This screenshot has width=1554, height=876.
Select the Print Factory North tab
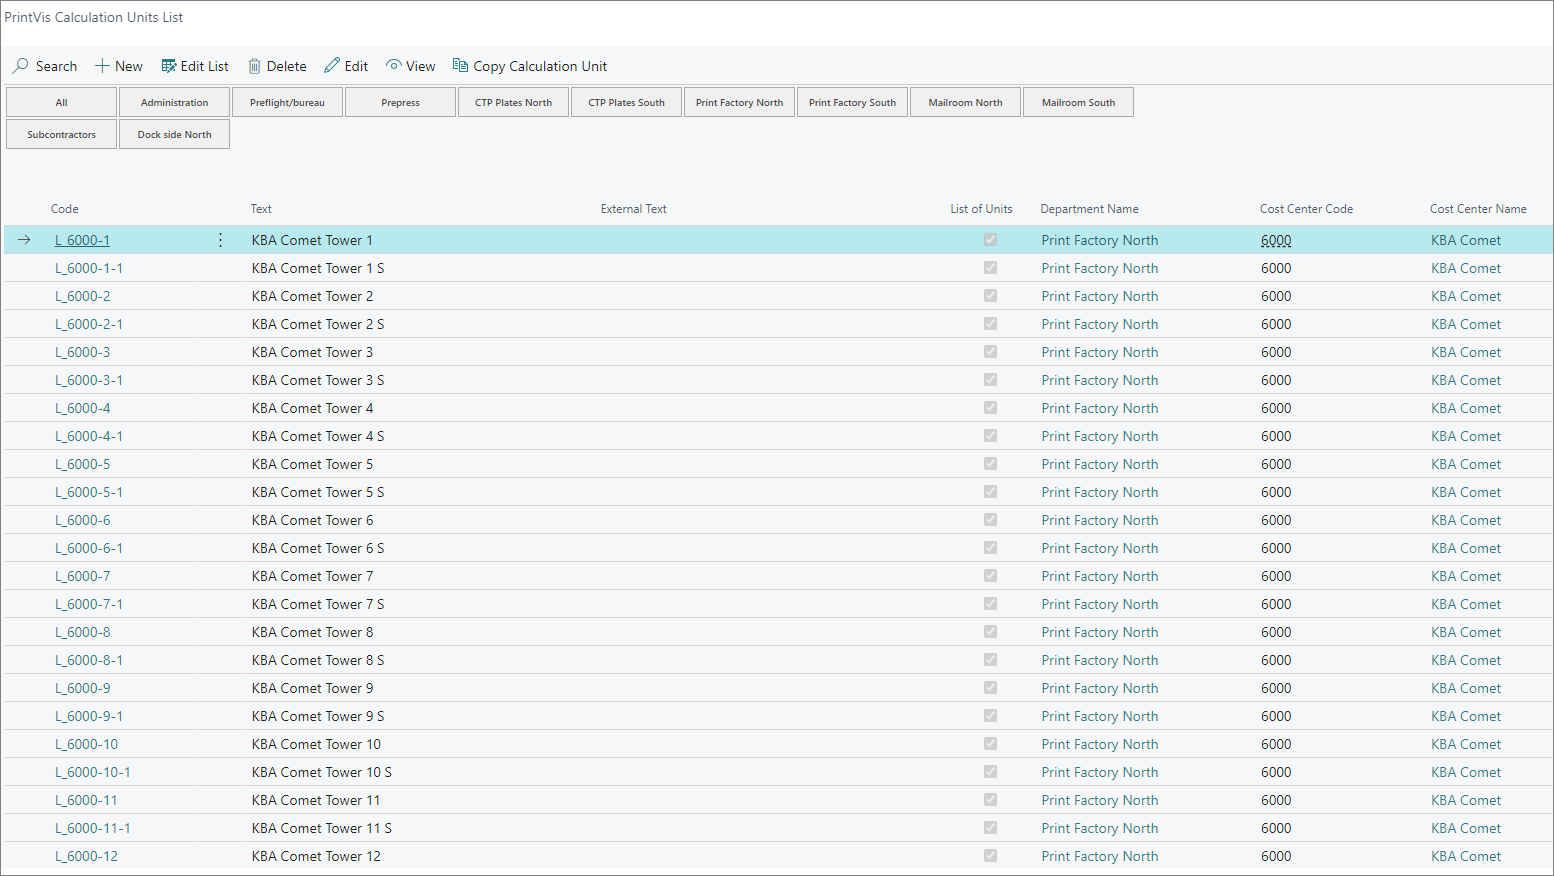click(x=740, y=103)
